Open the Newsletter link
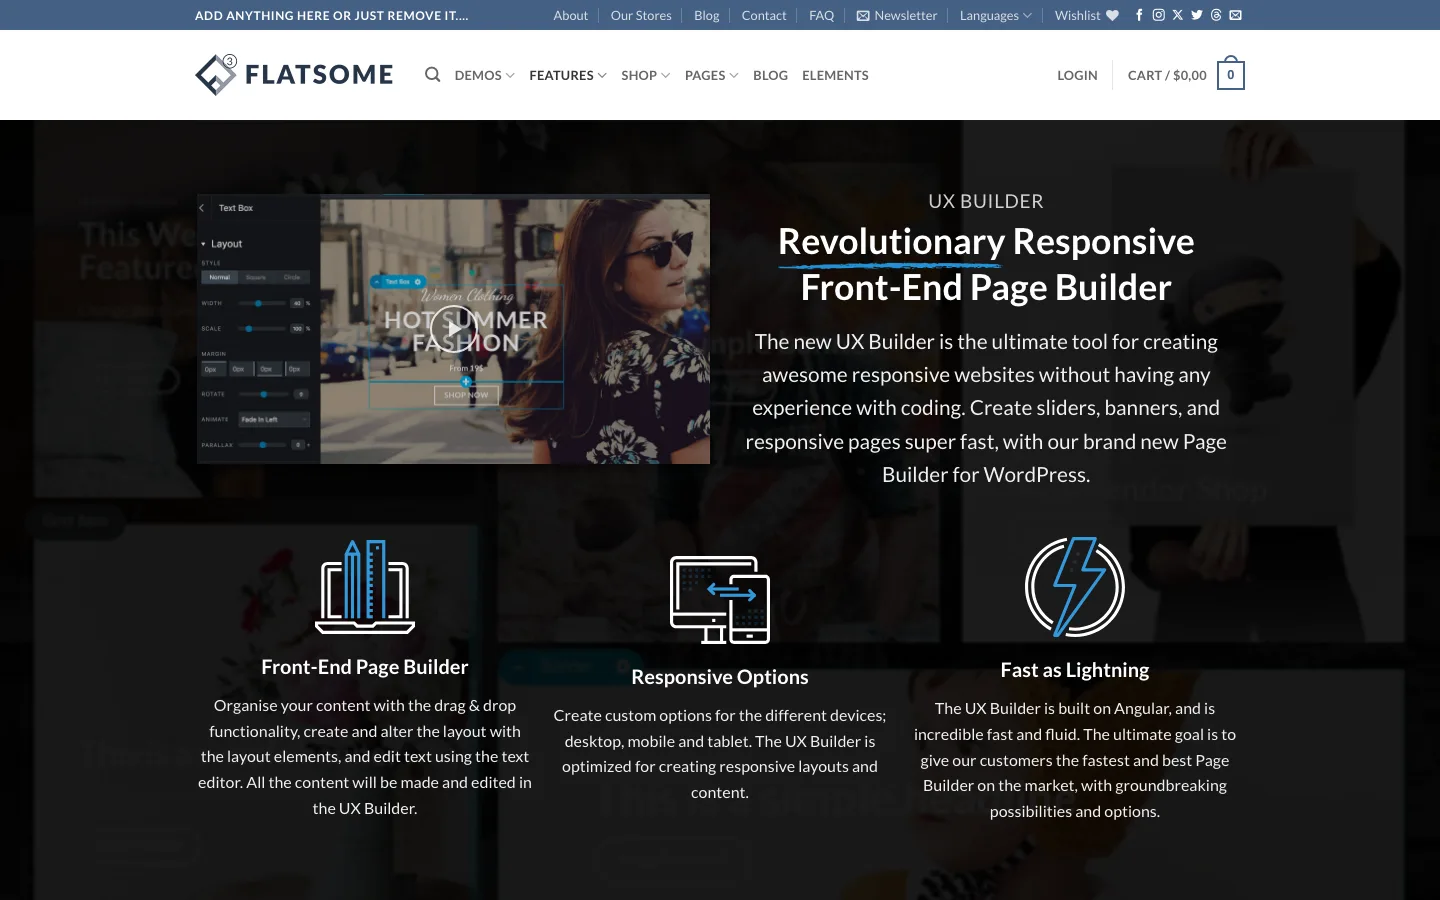The height and width of the screenshot is (900, 1440). click(x=897, y=15)
